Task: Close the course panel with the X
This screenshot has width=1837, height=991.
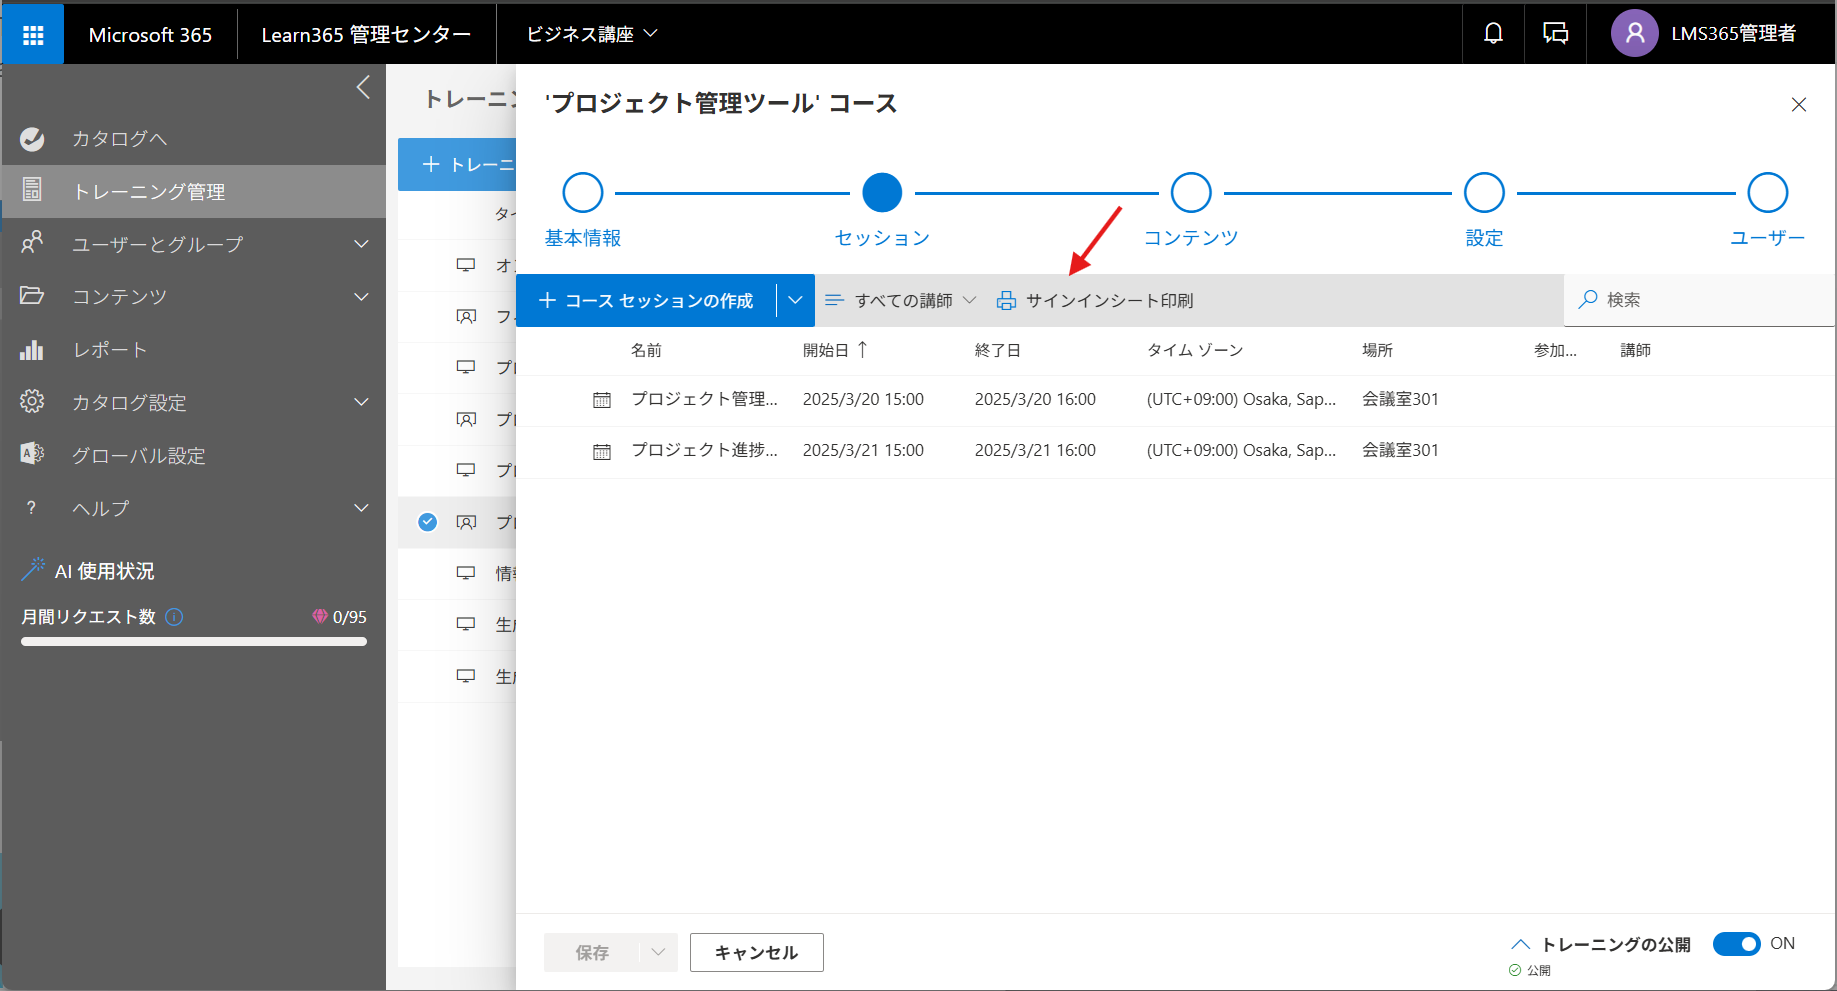Action: [x=1799, y=105]
